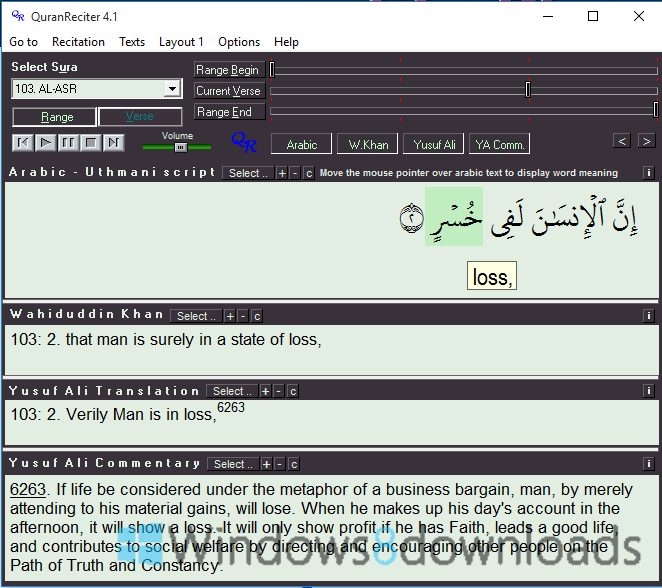Pause the recitation
This screenshot has height=588, width=662.
[x=68, y=143]
